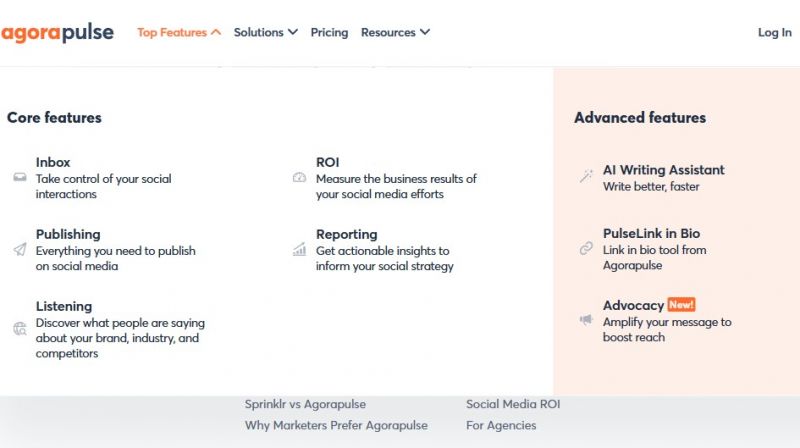Click the Listening globe search icon
Screen dimensions: 800x448
click(20, 328)
